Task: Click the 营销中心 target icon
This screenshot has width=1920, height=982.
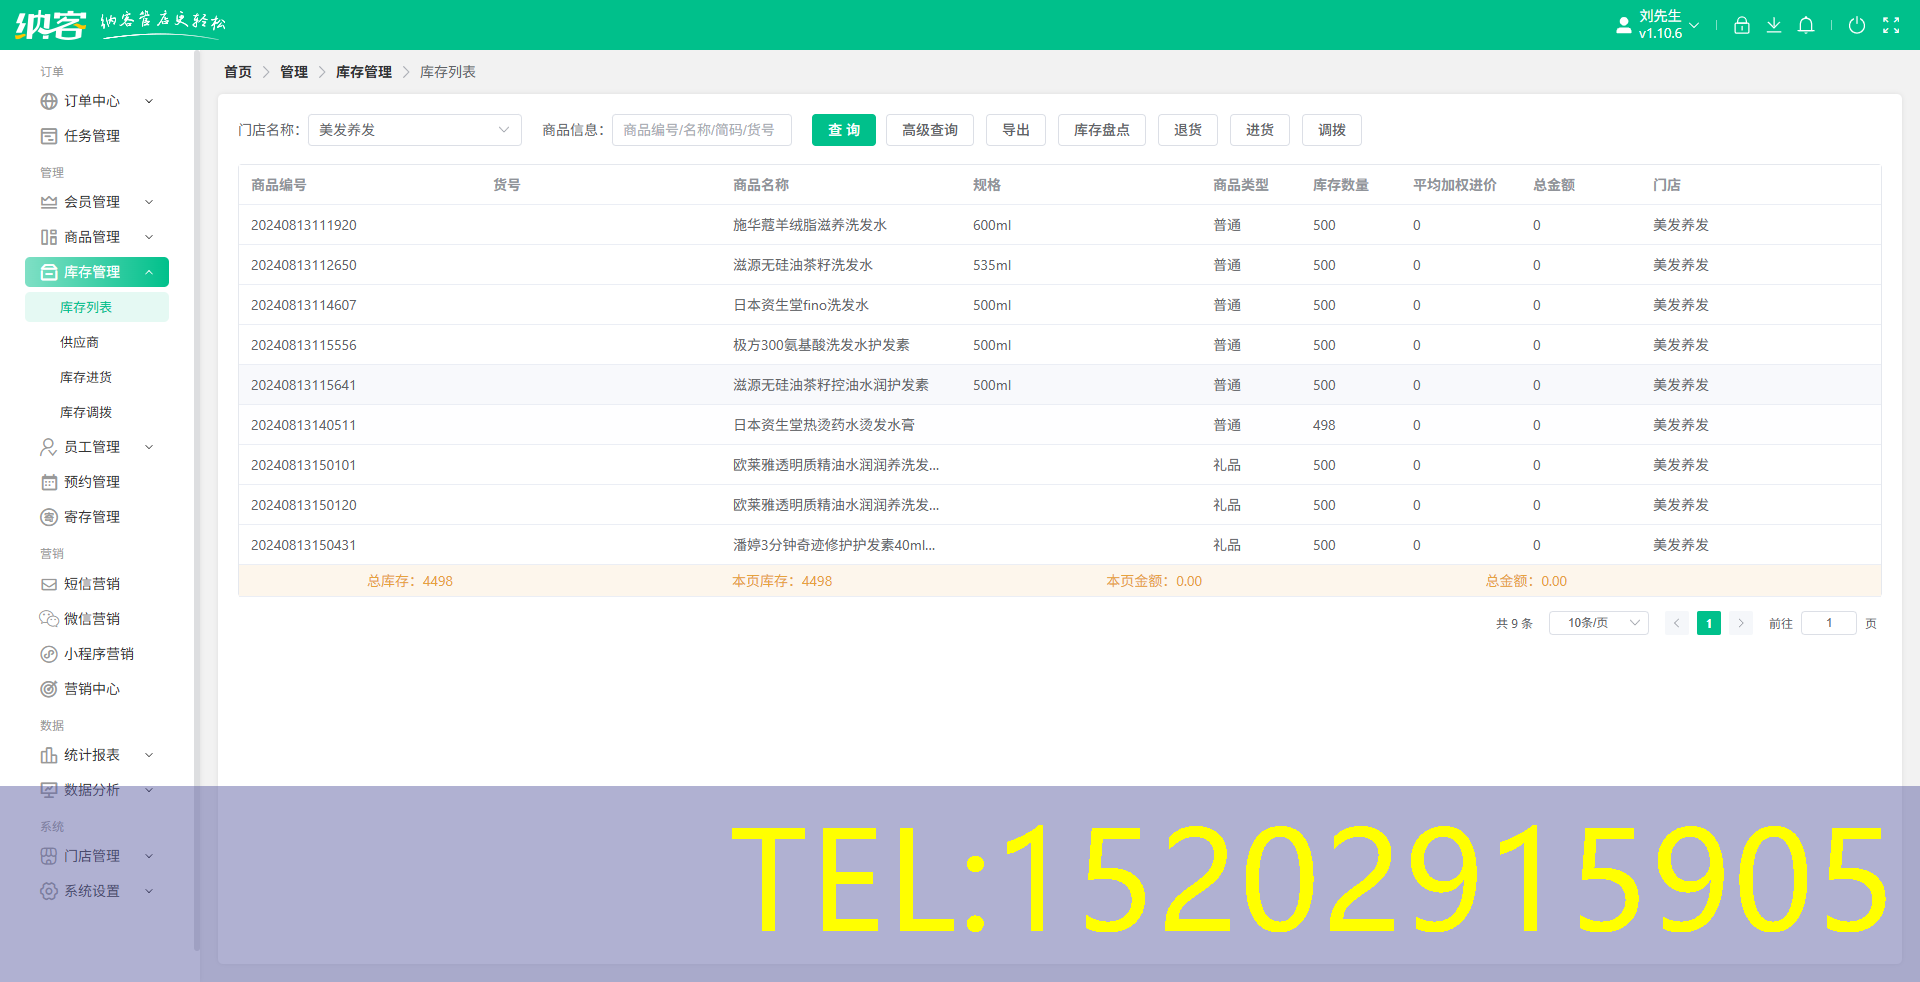Action: coord(49,689)
